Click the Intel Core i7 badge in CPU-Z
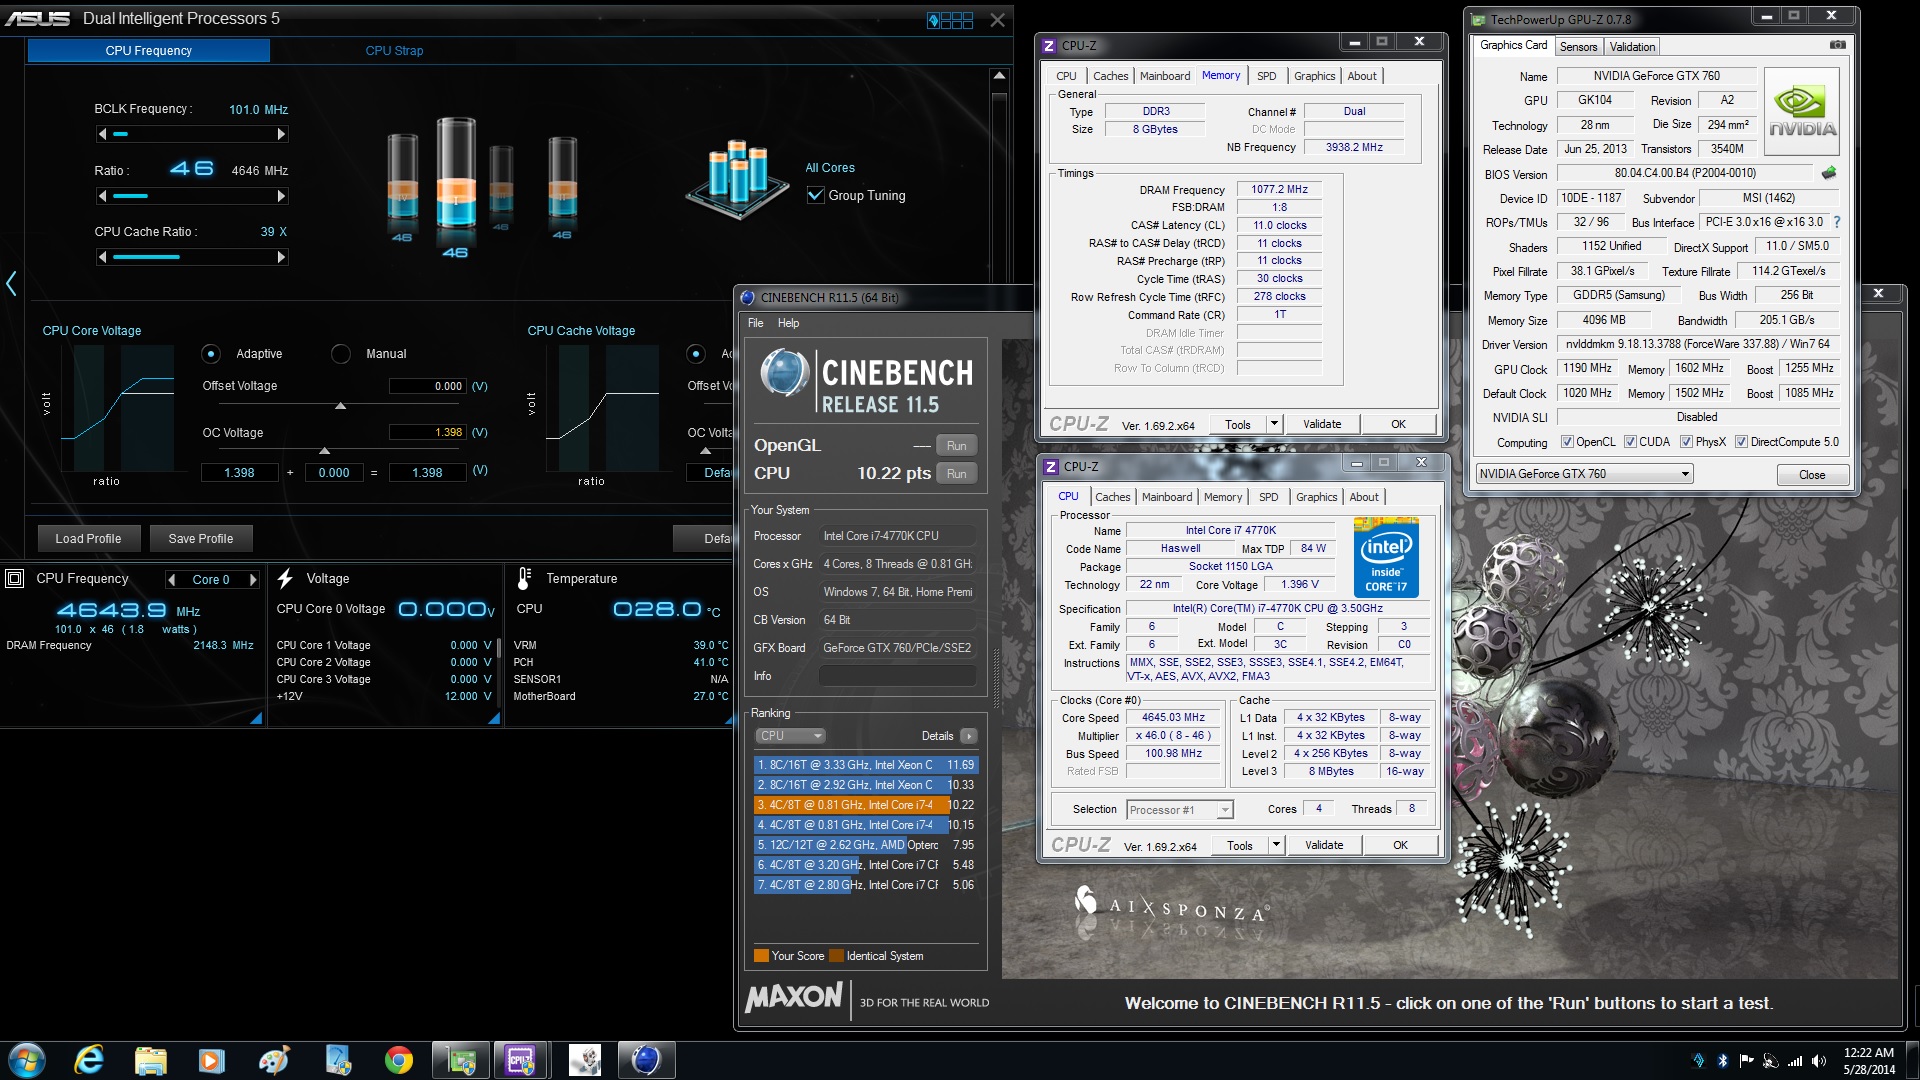The width and height of the screenshot is (1920, 1080). point(1386,557)
